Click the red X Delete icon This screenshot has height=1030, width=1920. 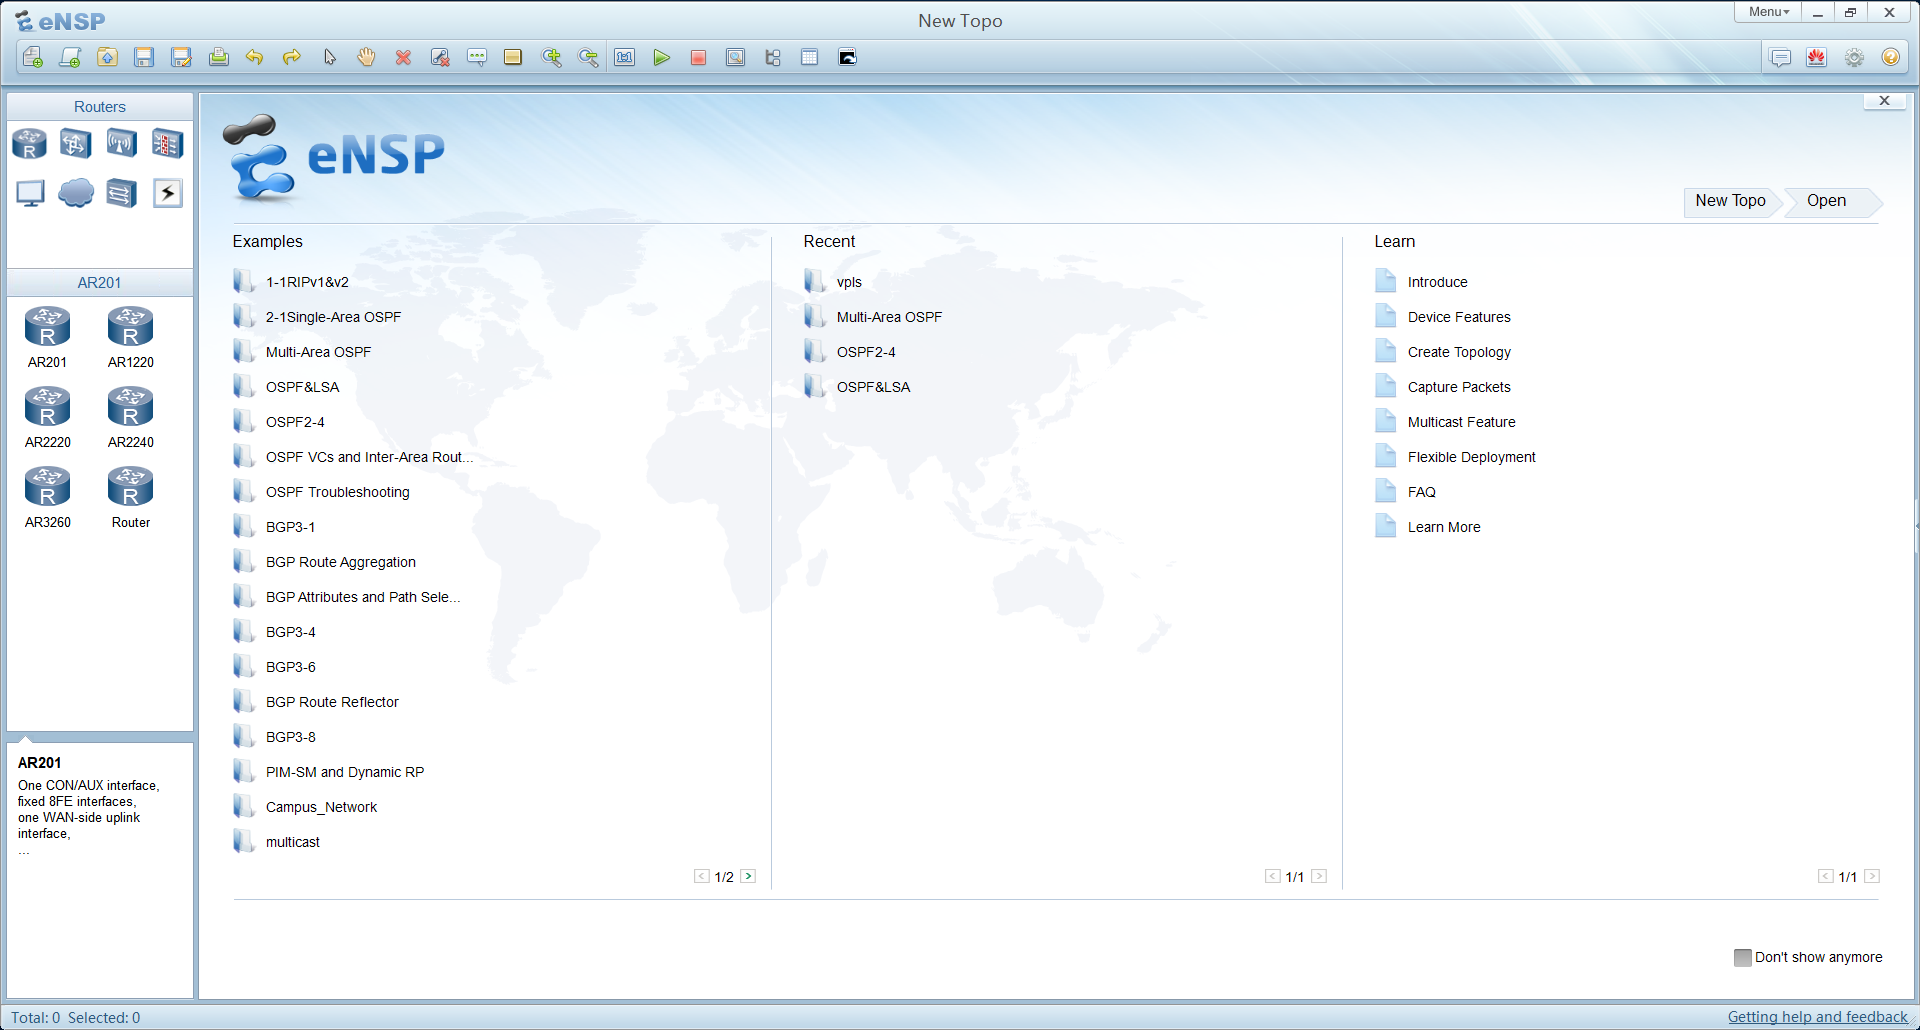403,57
